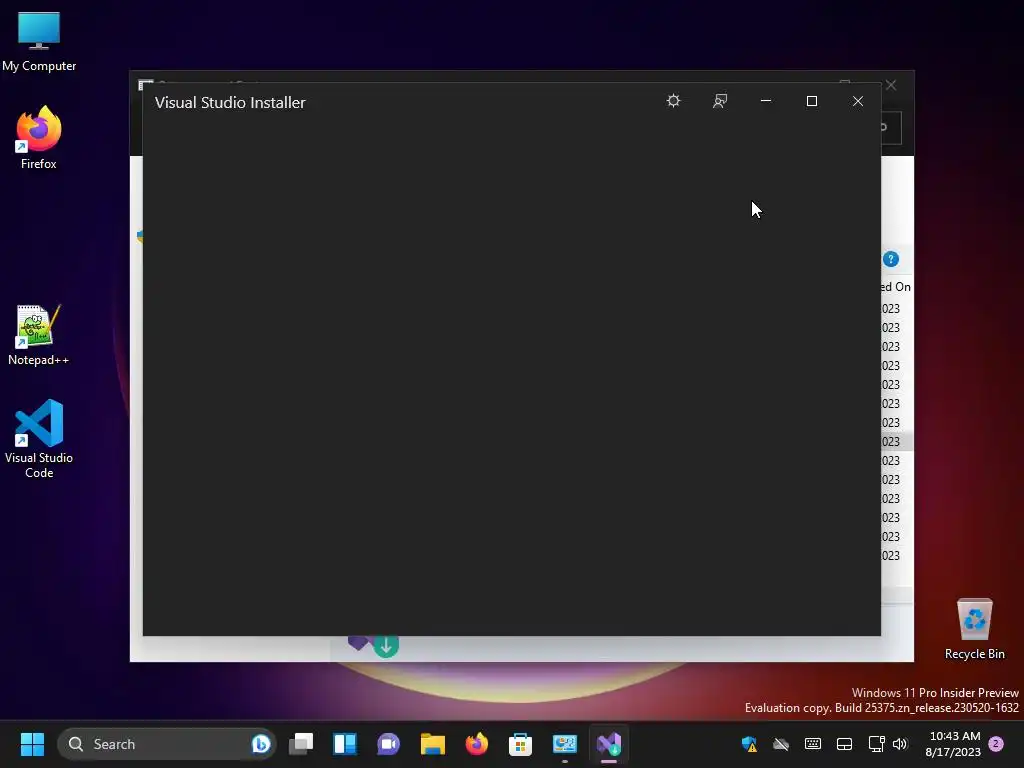Launch Firefox from the taskbar
The height and width of the screenshot is (768, 1024).
477,744
